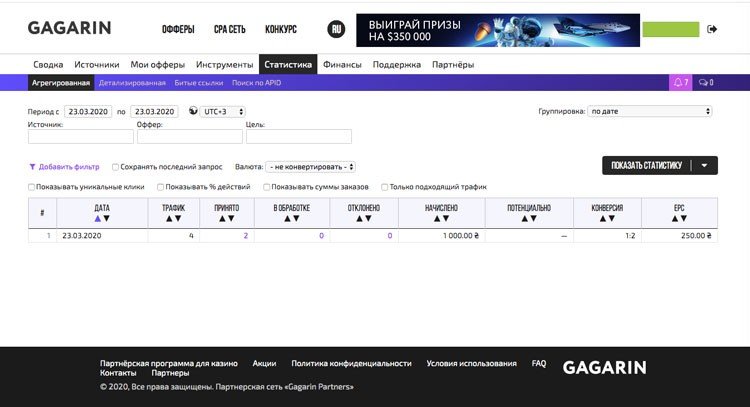Enable Сохранять последний запрос checkbox
Screen dimensions: 750x407
(x=115, y=167)
